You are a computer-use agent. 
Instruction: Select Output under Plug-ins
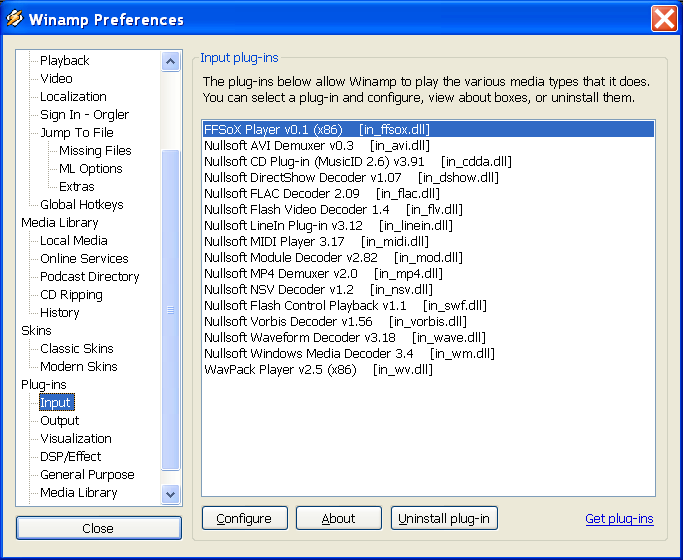coord(59,421)
